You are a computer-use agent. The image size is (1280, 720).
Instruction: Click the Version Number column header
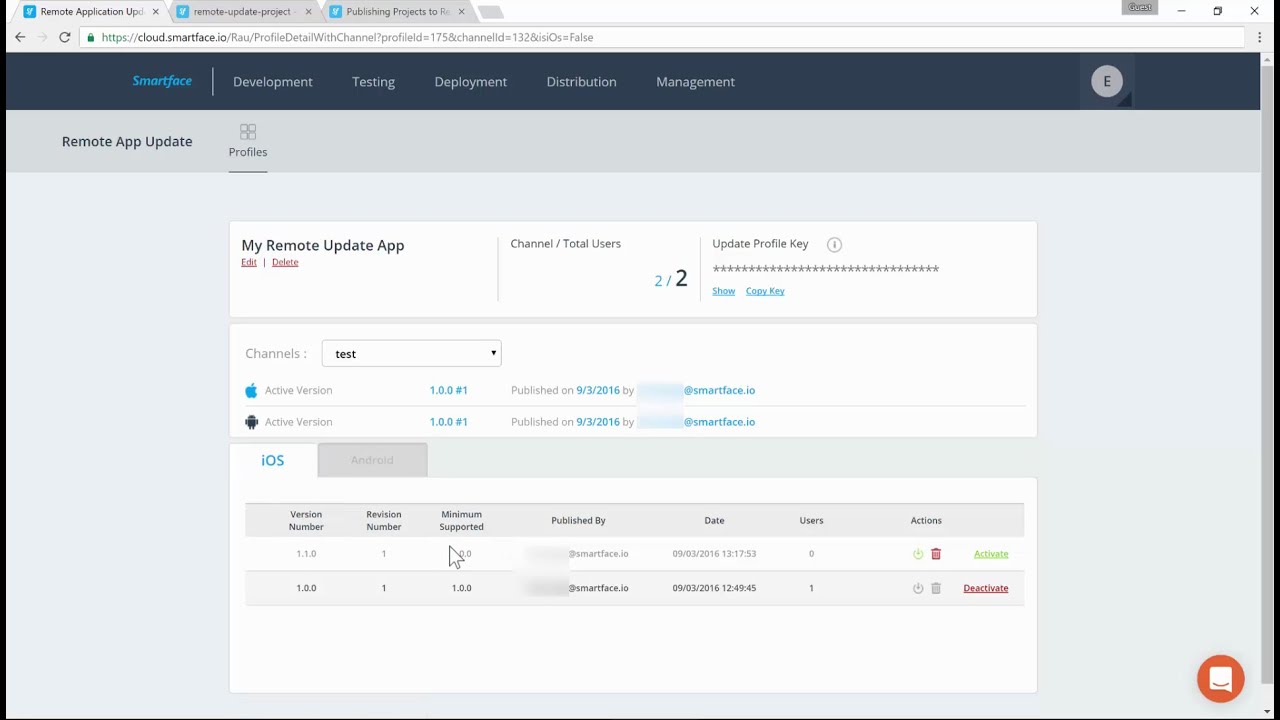pos(306,520)
